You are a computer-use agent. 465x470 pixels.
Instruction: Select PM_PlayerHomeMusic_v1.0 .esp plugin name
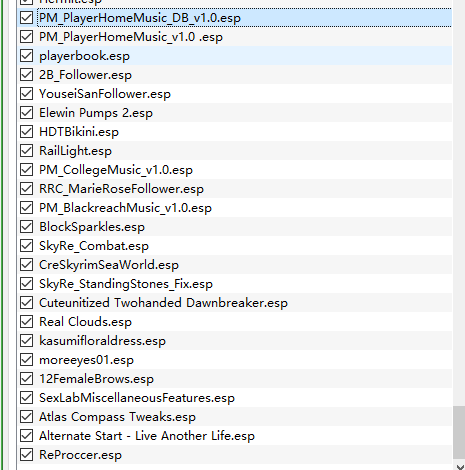(131, 37)
